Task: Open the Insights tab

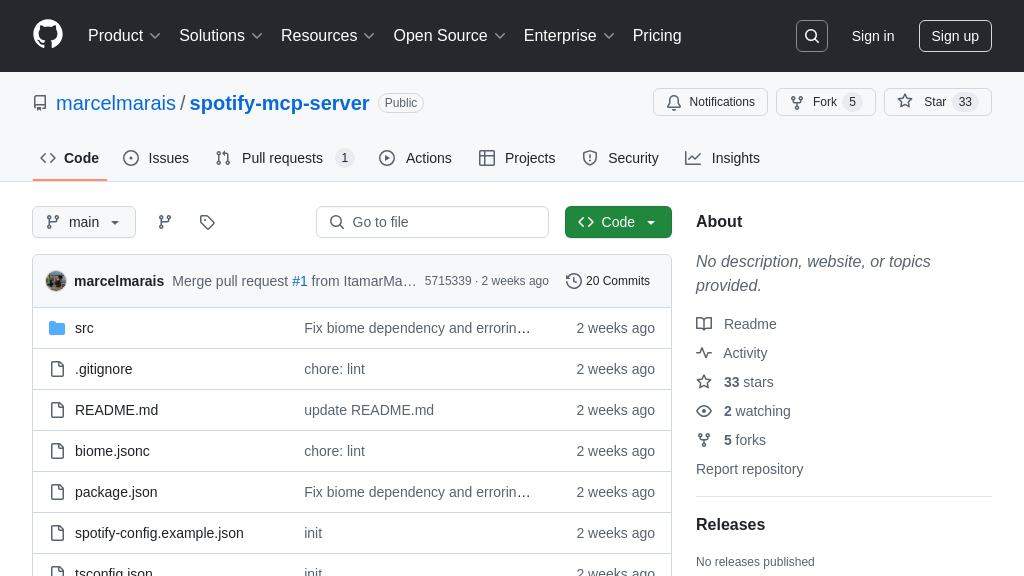Action: click(x=722, y=158)
